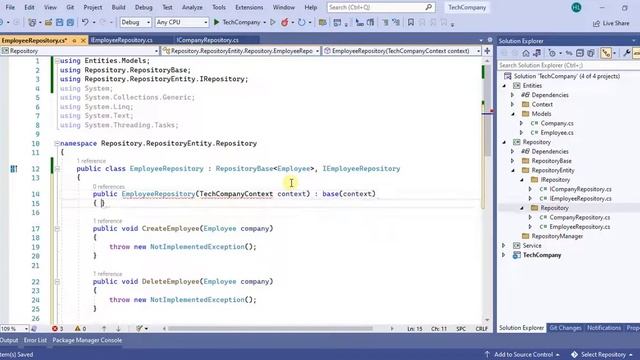This screenshot has height=360, width=640.
Task: Click the Home icon in Solution Explorer
Action: coord(526,53)
